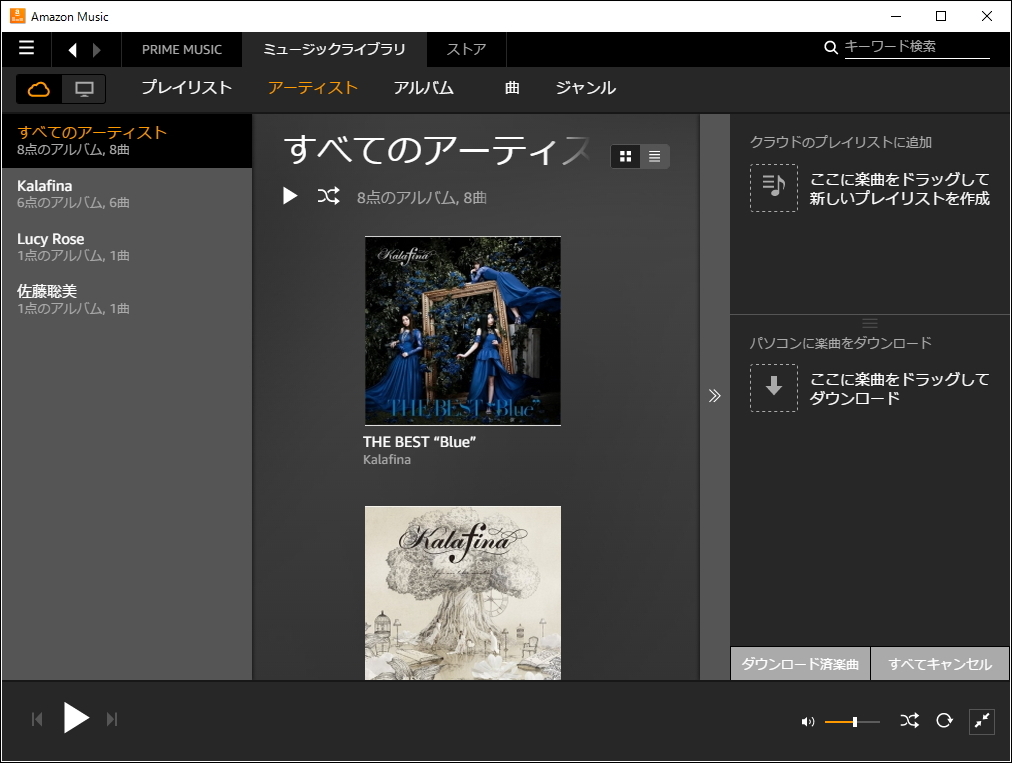Skip to the next track
This screenshot has height=763, width=1012.
click(x=112, y=719)
